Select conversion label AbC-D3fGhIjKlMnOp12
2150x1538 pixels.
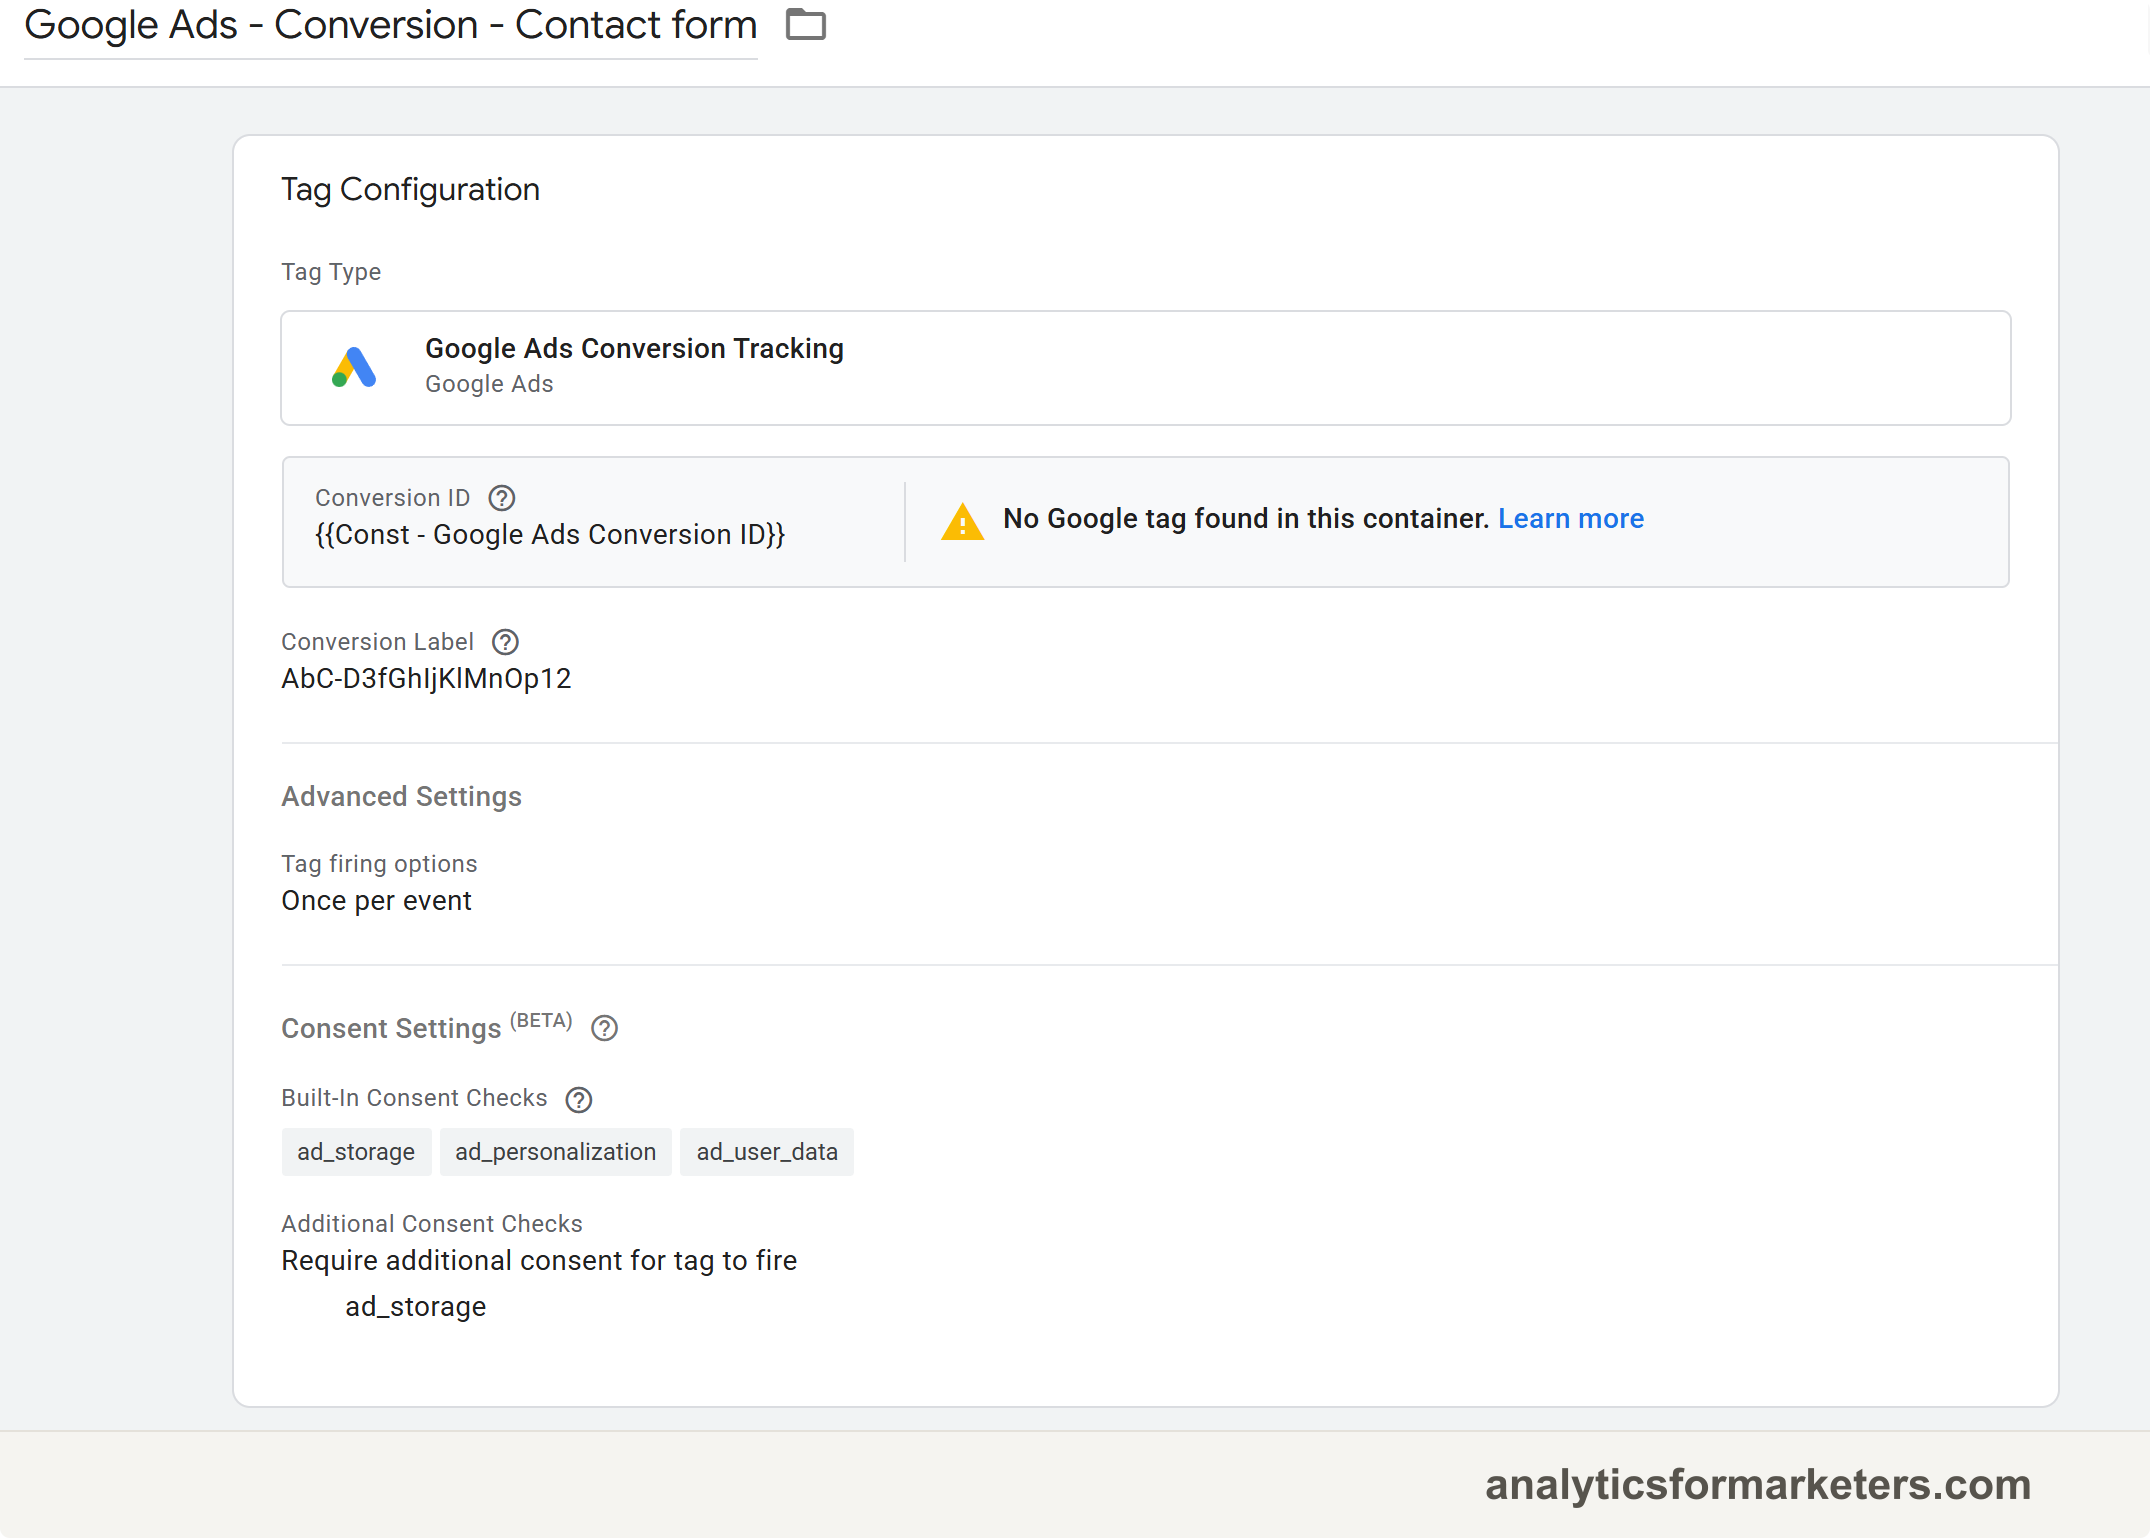point(426,679)
